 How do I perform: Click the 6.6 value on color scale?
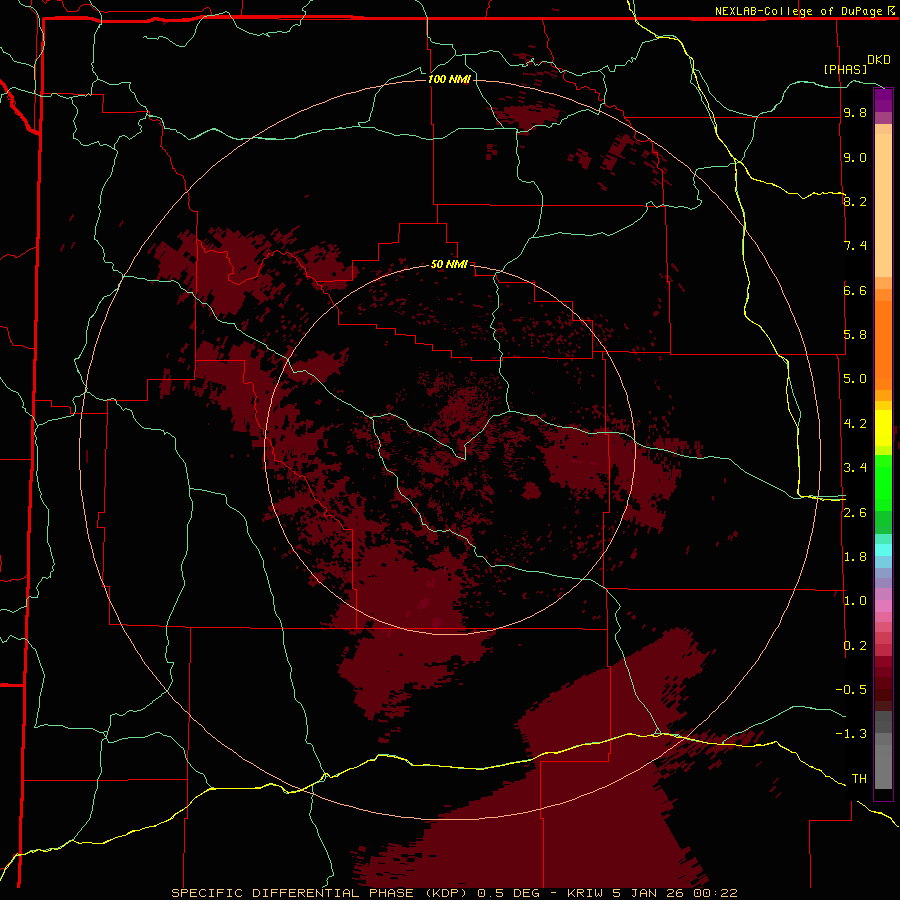coord(855,290)
